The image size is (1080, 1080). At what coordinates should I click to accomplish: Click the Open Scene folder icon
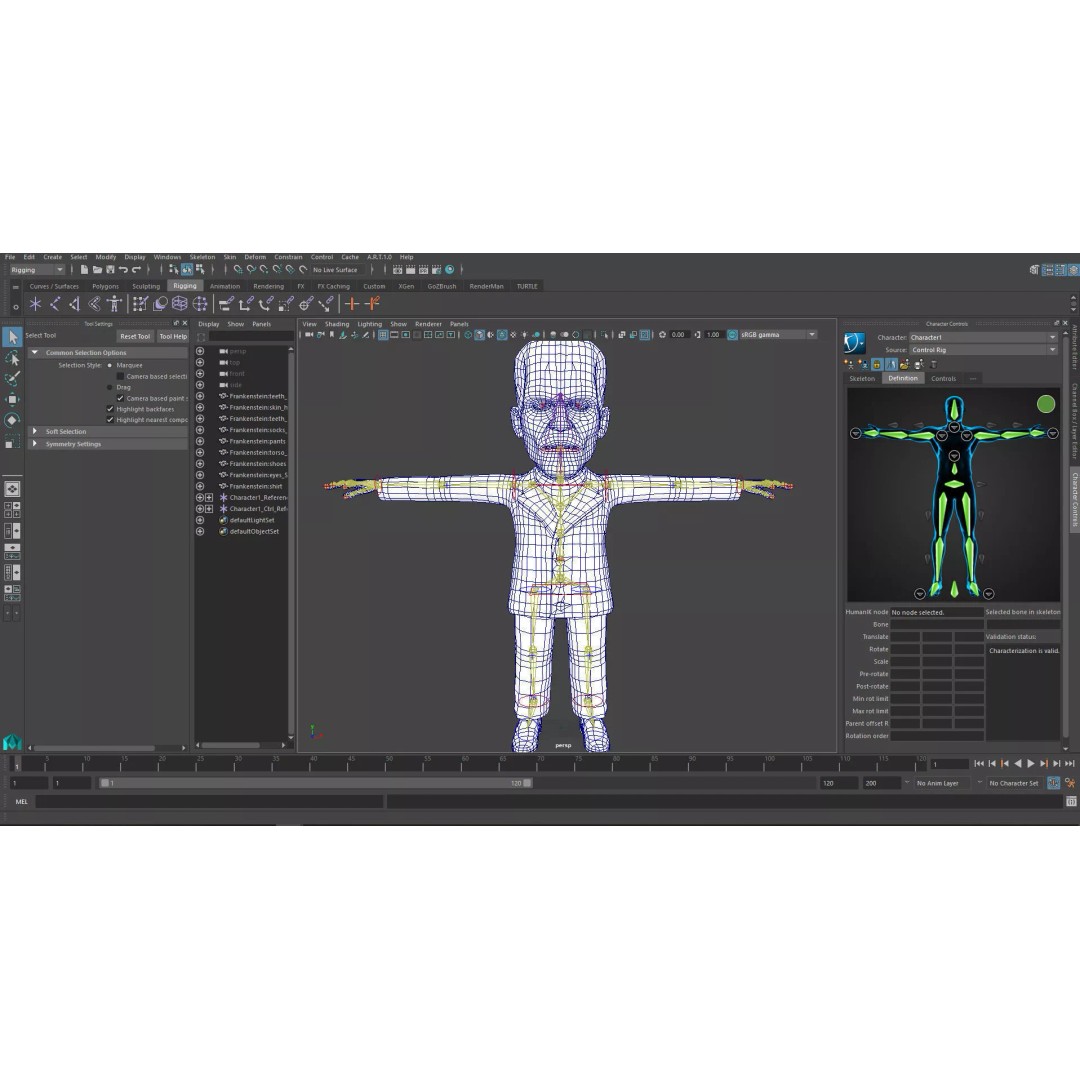97,269
